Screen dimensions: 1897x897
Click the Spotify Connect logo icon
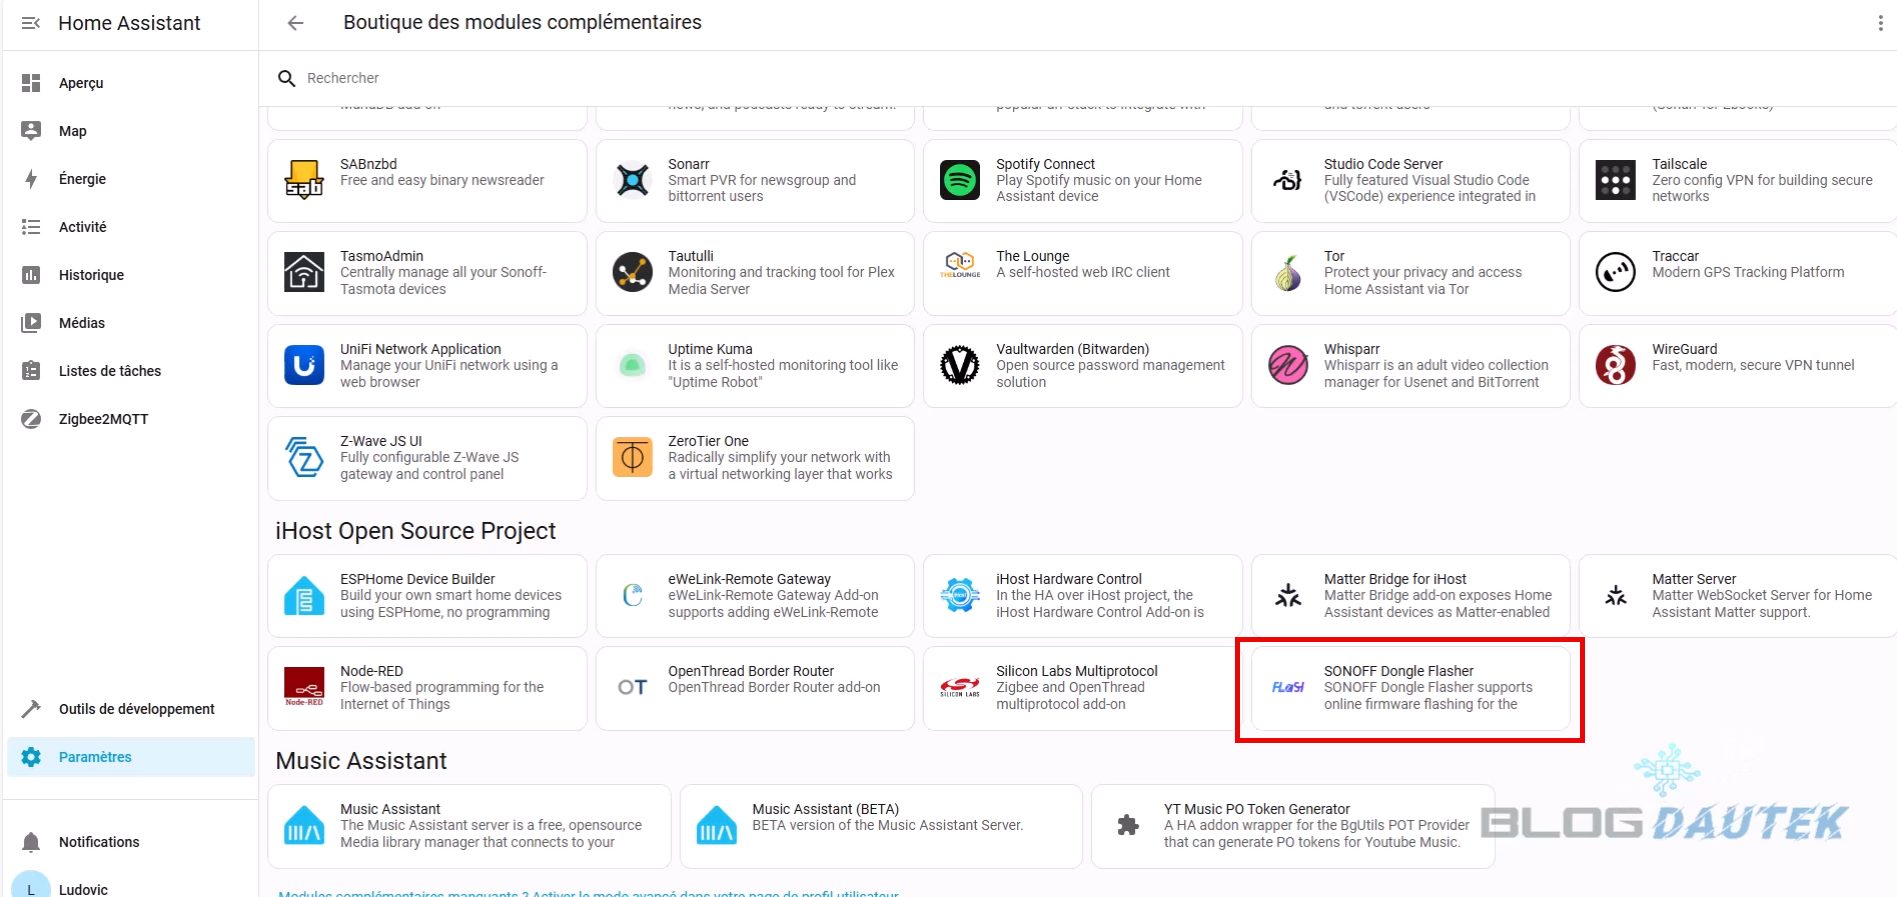point(960,181)
